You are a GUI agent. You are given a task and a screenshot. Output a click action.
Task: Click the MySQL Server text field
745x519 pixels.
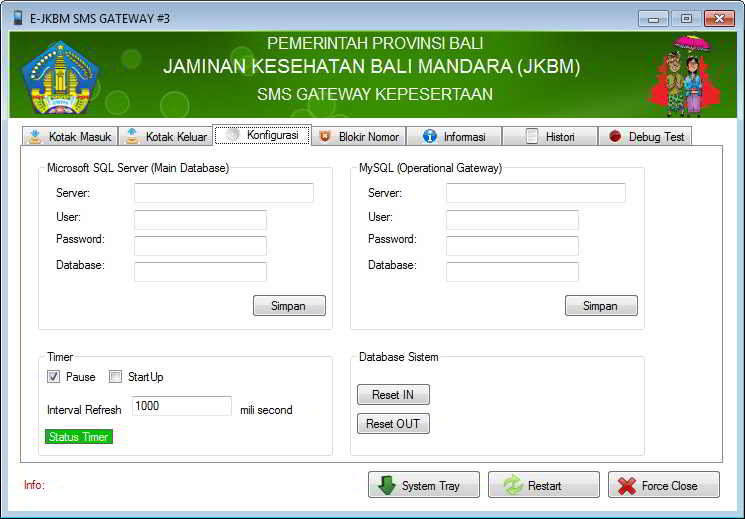535,193
